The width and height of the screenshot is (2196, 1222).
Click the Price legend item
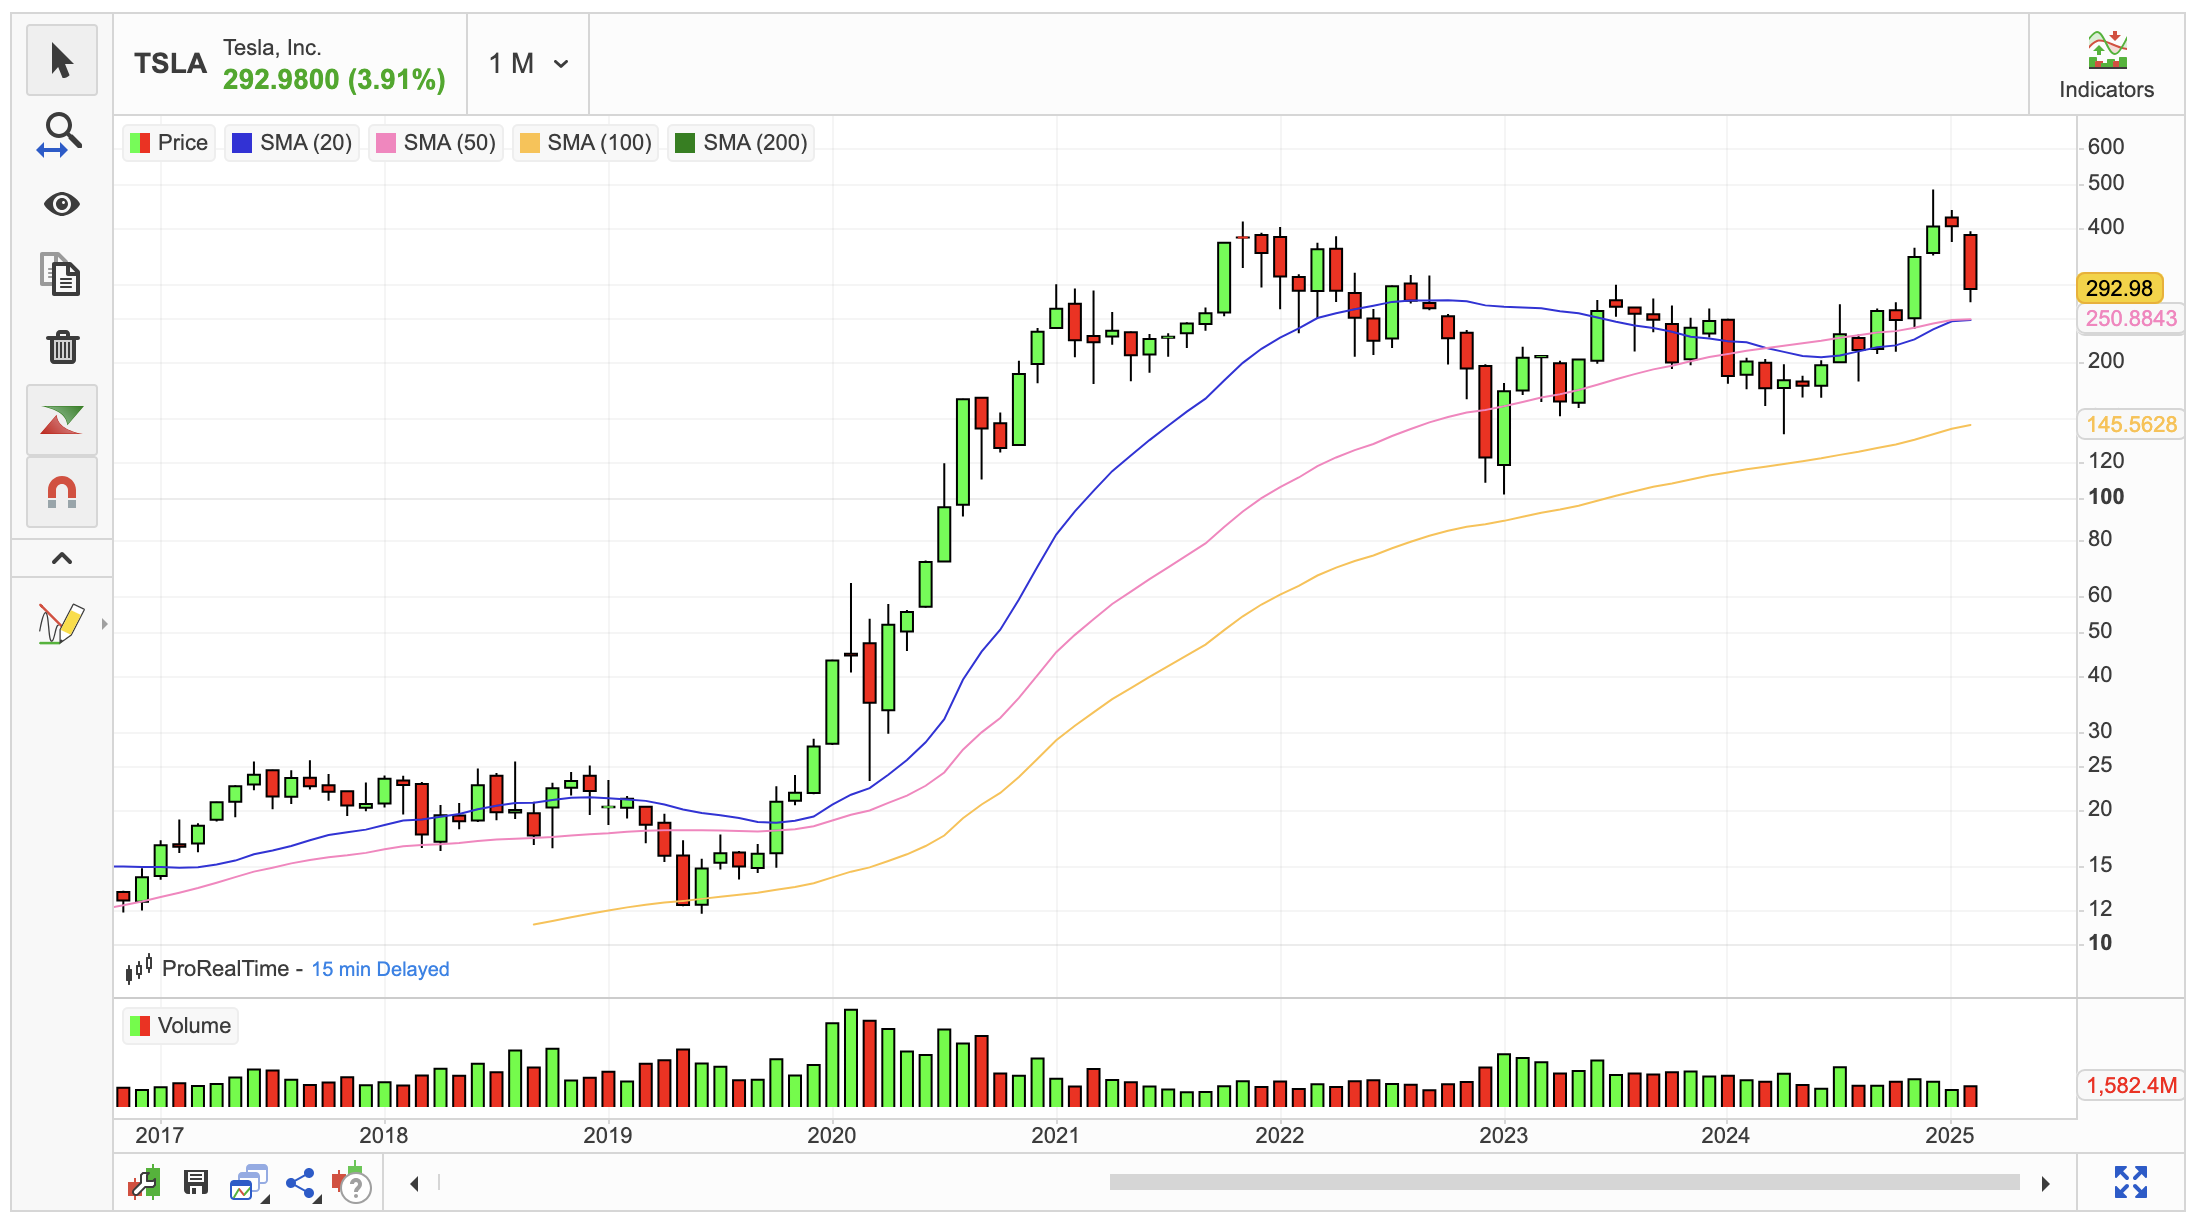point(169,143)
